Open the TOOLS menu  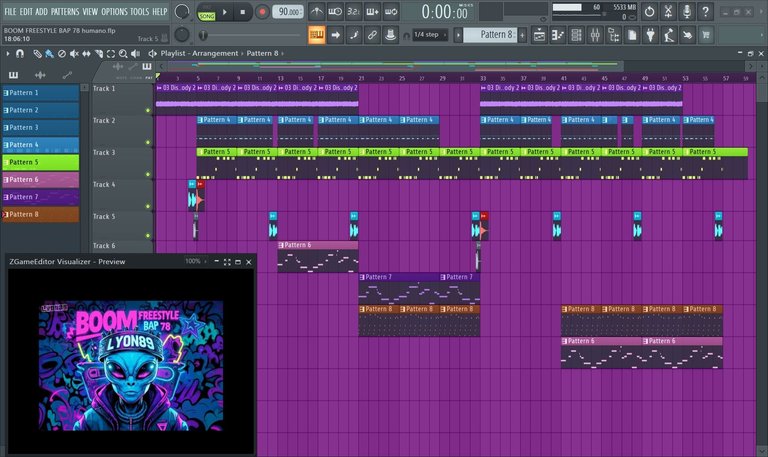[x=140, y=11]
